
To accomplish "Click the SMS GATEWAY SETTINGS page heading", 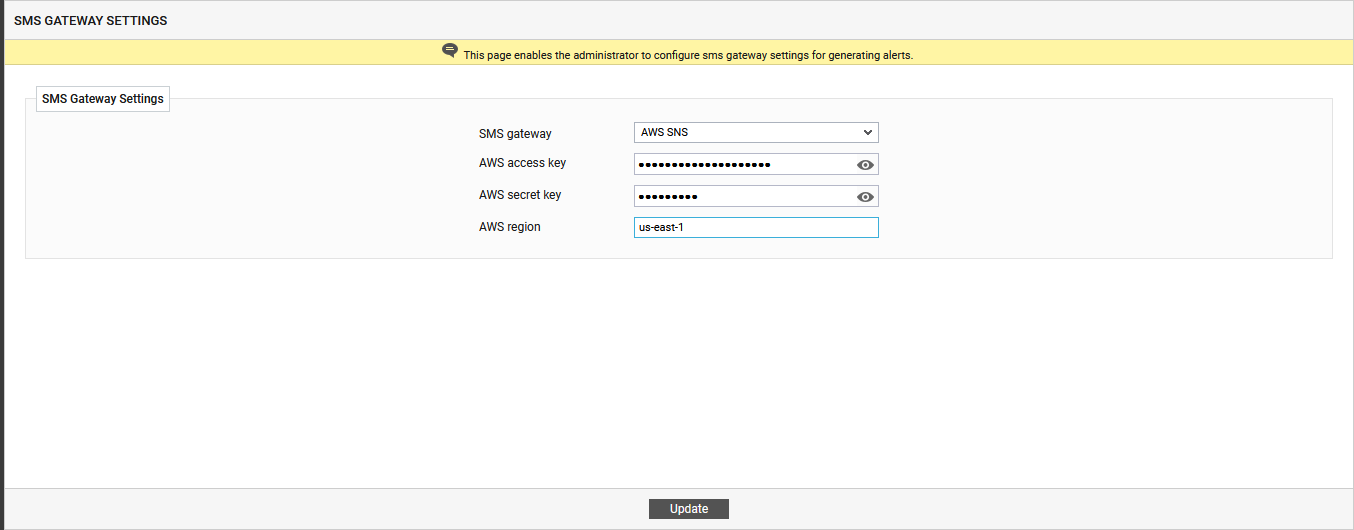I will (91, 20).
